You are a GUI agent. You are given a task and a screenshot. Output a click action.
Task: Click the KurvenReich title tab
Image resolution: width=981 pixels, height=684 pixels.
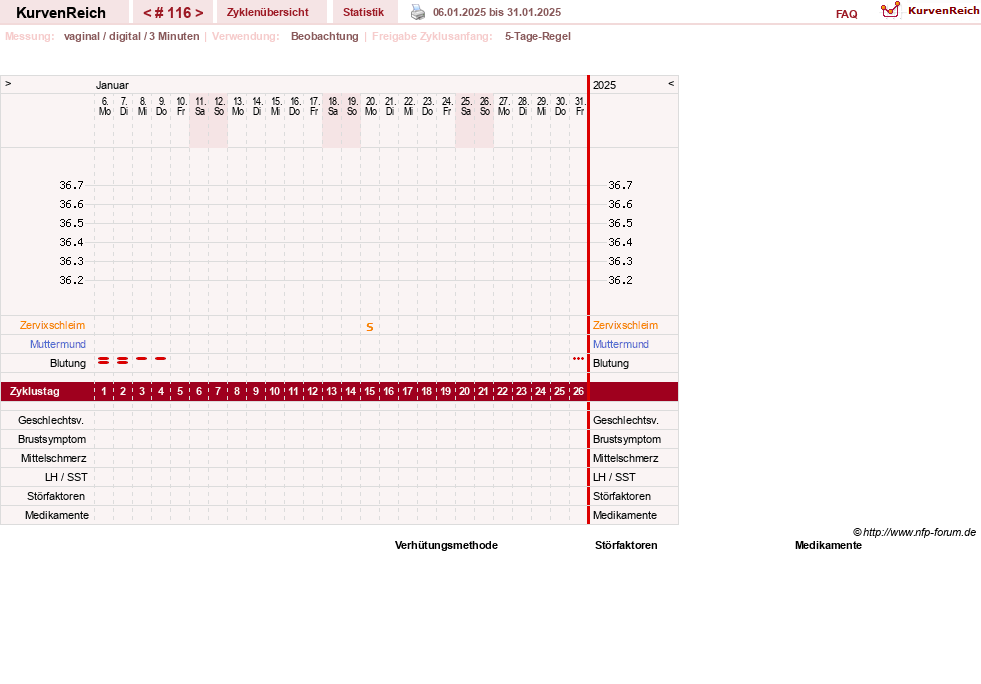(61, 13)
